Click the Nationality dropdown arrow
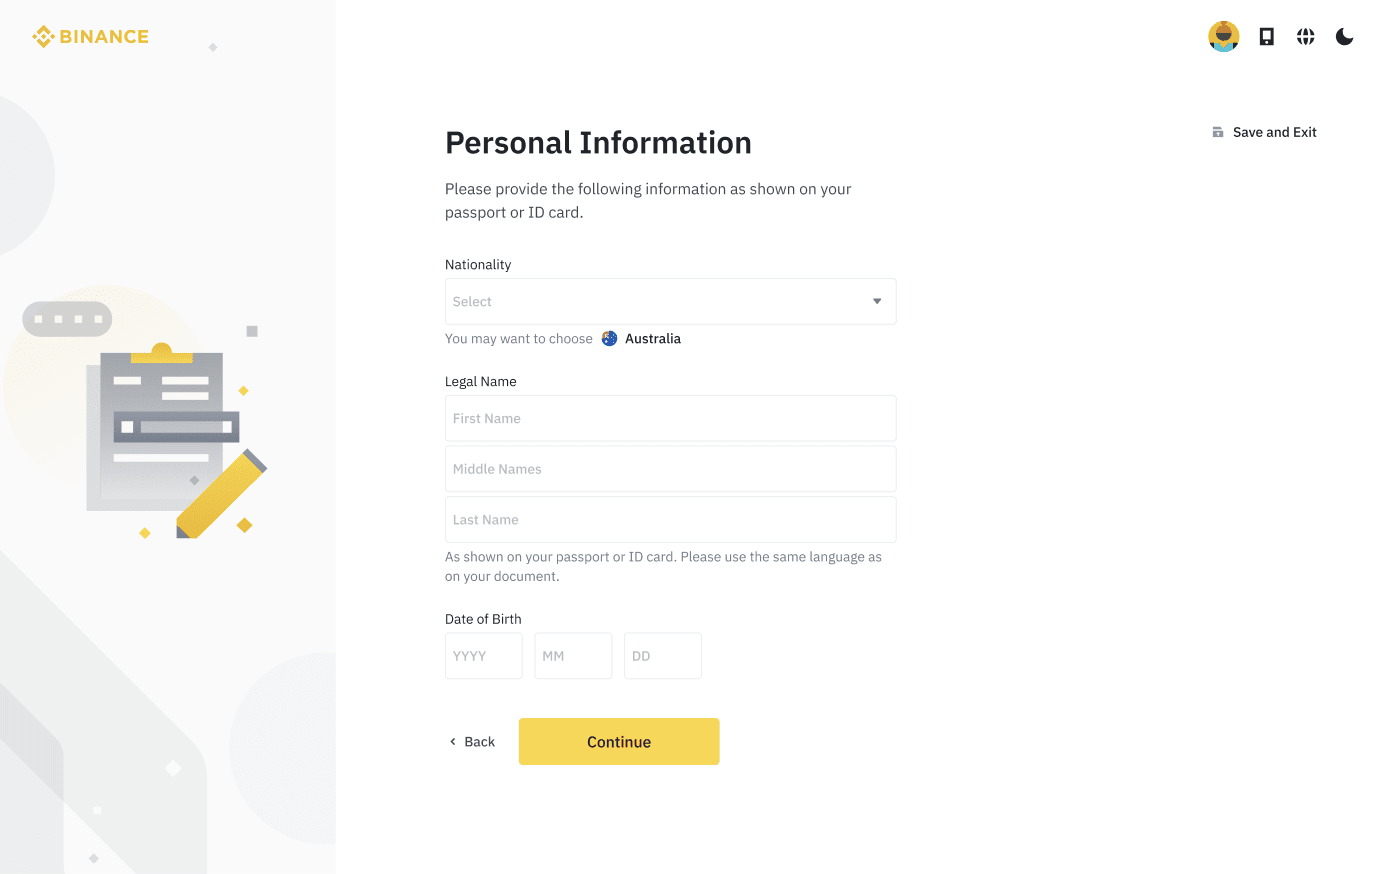The width and height of the screenshot is (1394, 874). click(877, 302)
